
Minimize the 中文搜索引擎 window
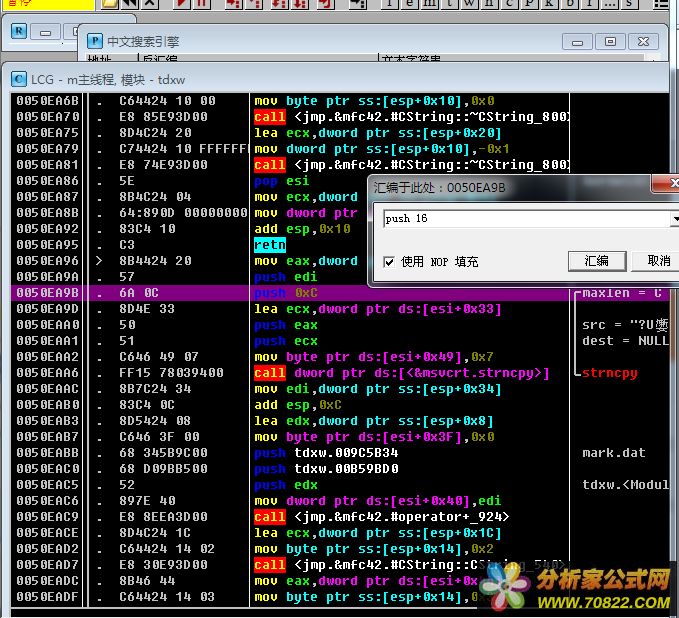[577, 42]
